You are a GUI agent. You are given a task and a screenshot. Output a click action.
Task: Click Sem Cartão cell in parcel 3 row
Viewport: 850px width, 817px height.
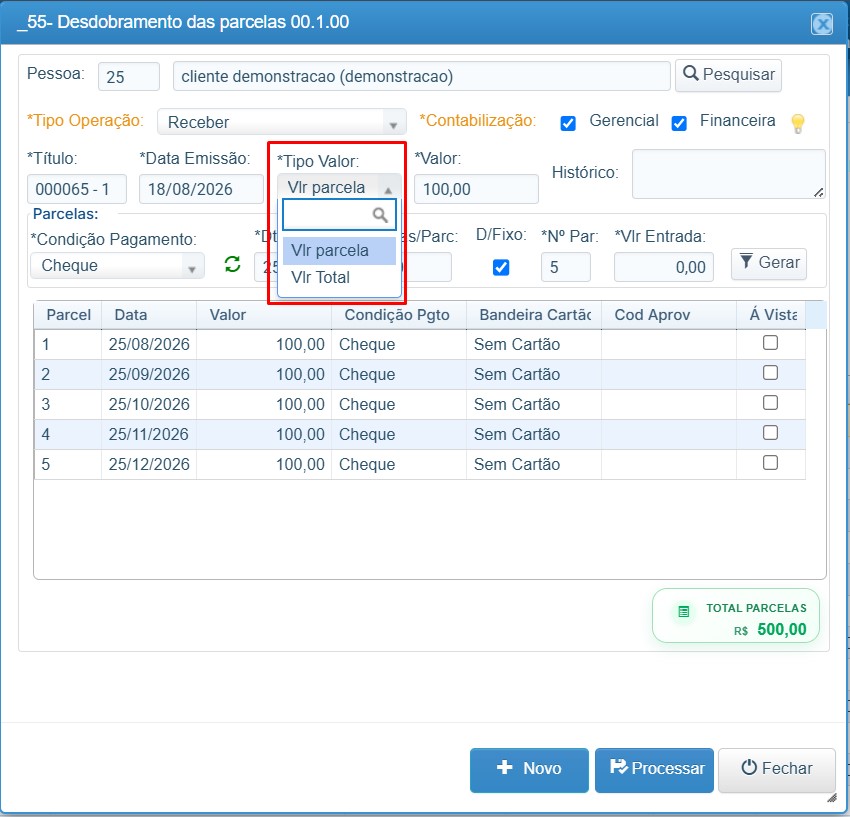coord(534,404)
